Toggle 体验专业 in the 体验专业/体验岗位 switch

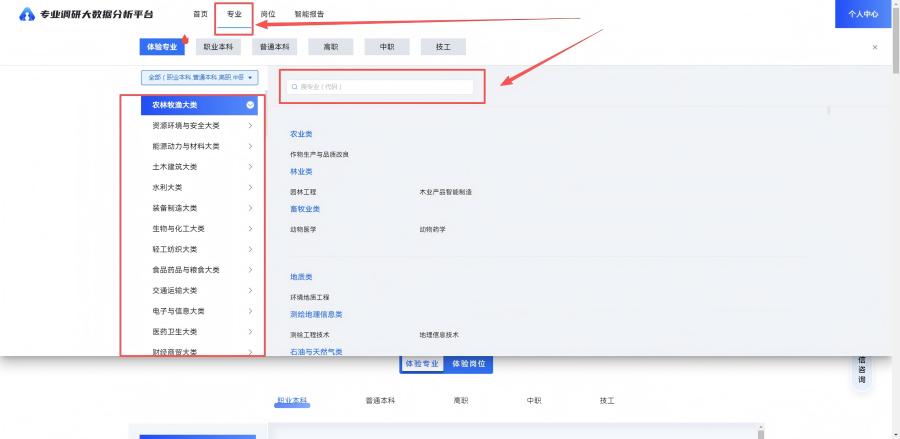422,364
